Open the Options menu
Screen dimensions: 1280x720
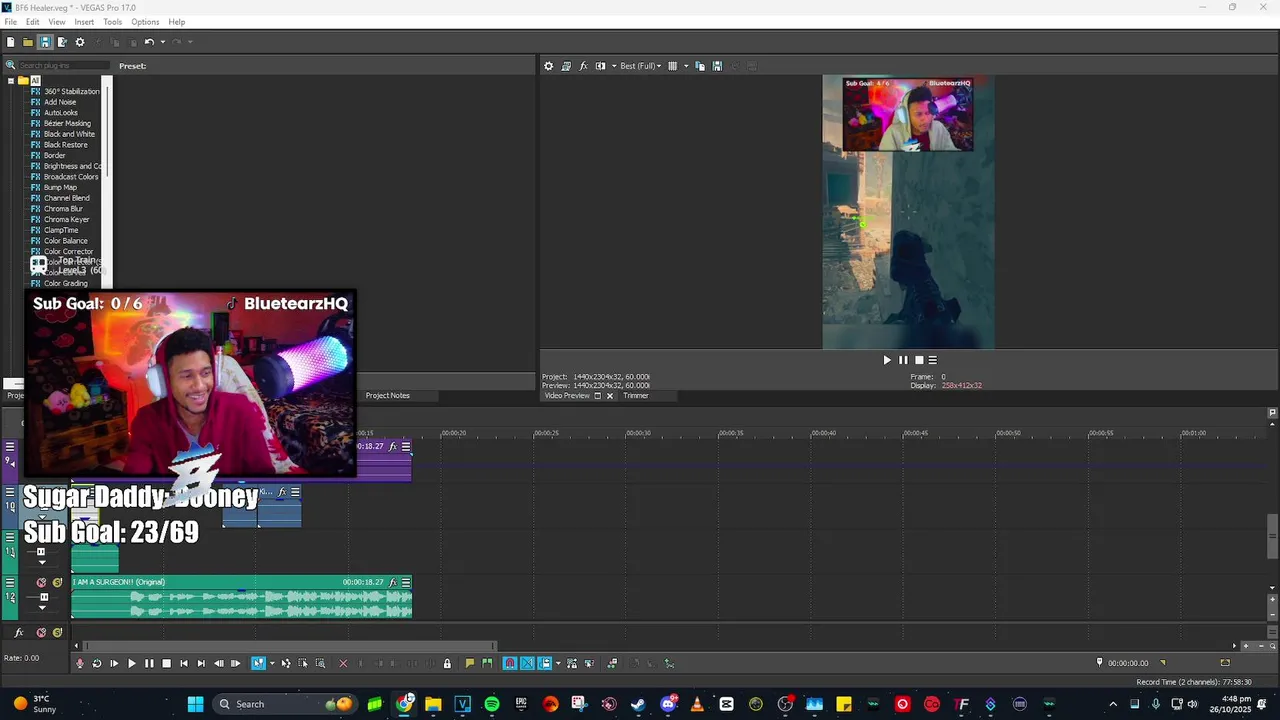click(x=145, y=22)
